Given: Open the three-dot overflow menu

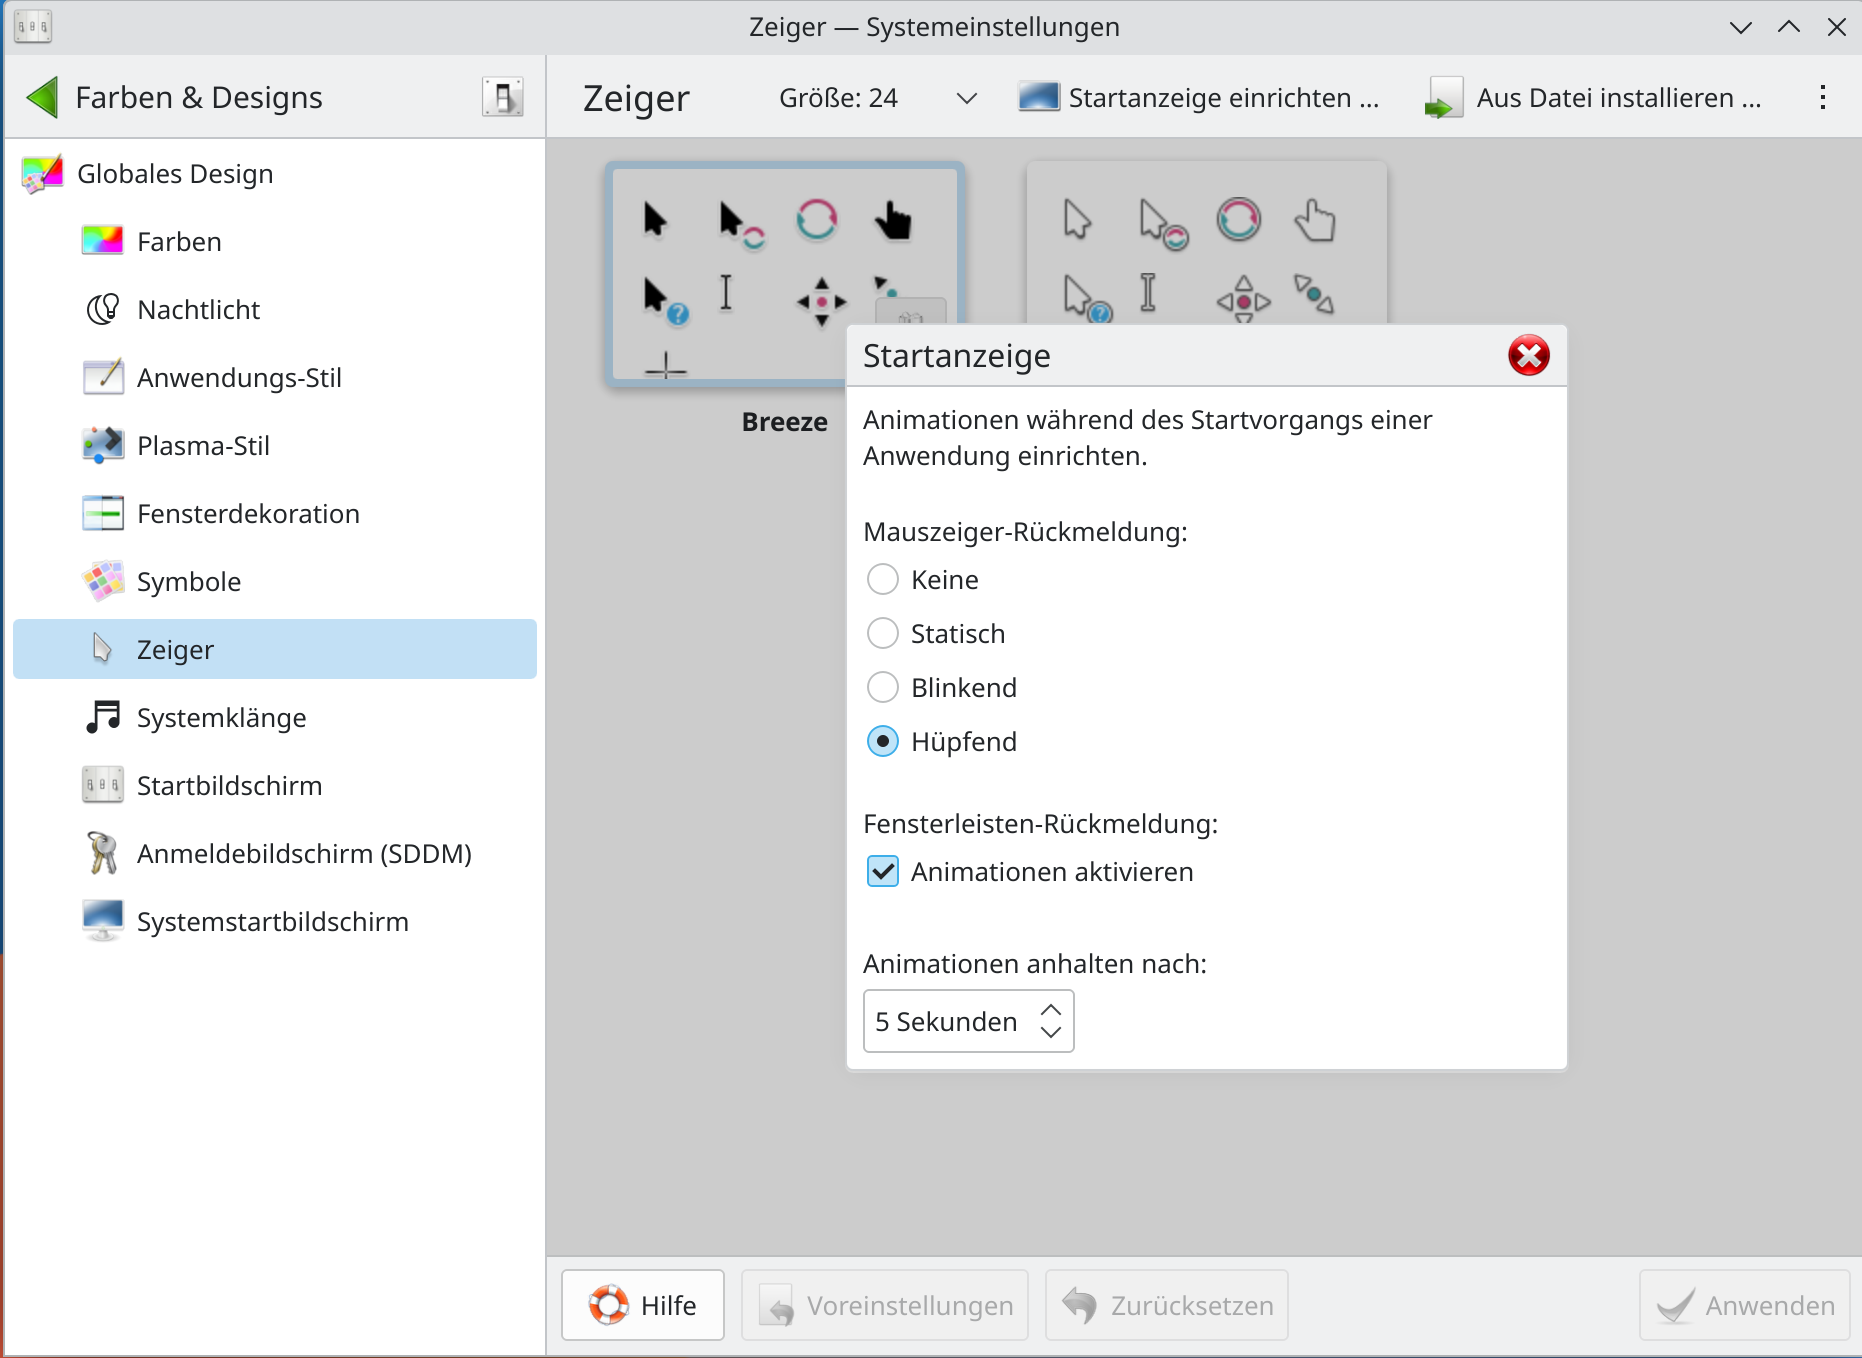Looking at the screenshot, I should [1823, 97].
